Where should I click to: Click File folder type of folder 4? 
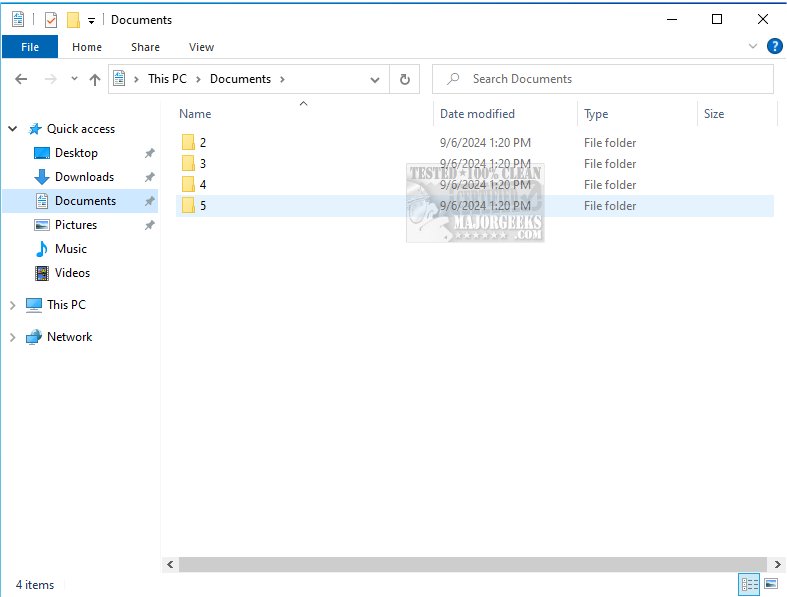point(610,185)
